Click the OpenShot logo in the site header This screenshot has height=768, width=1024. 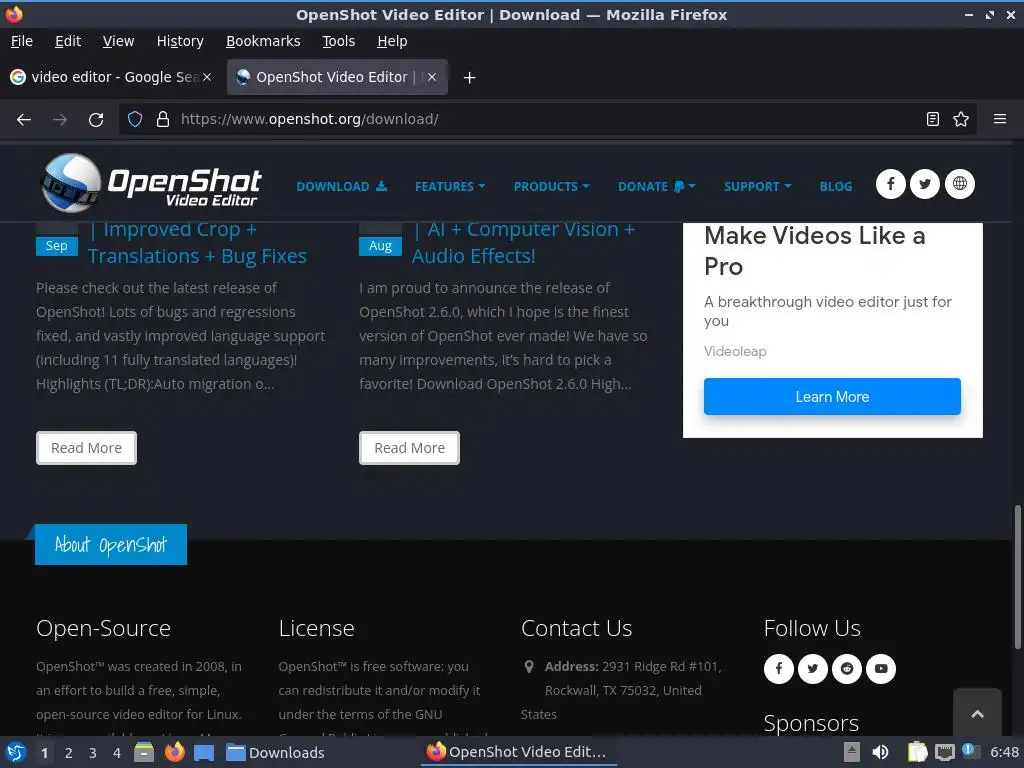click(x=151, y=184)
